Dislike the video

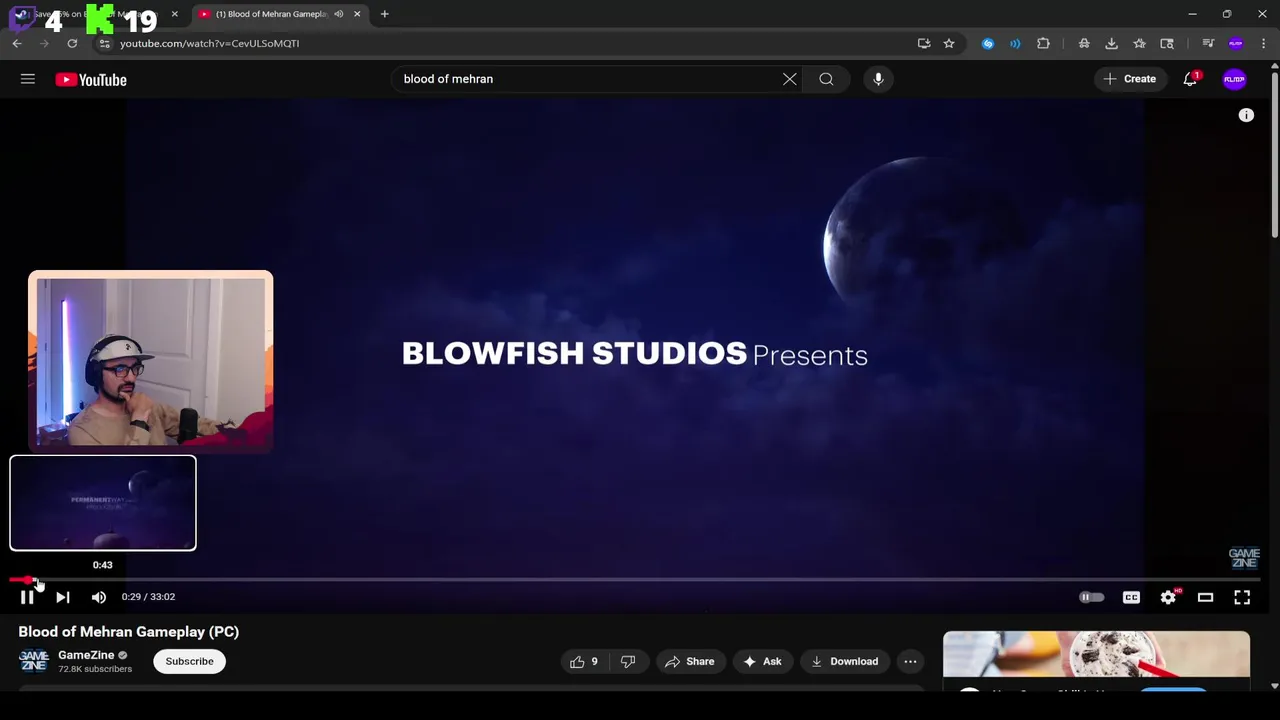(628, 661)
